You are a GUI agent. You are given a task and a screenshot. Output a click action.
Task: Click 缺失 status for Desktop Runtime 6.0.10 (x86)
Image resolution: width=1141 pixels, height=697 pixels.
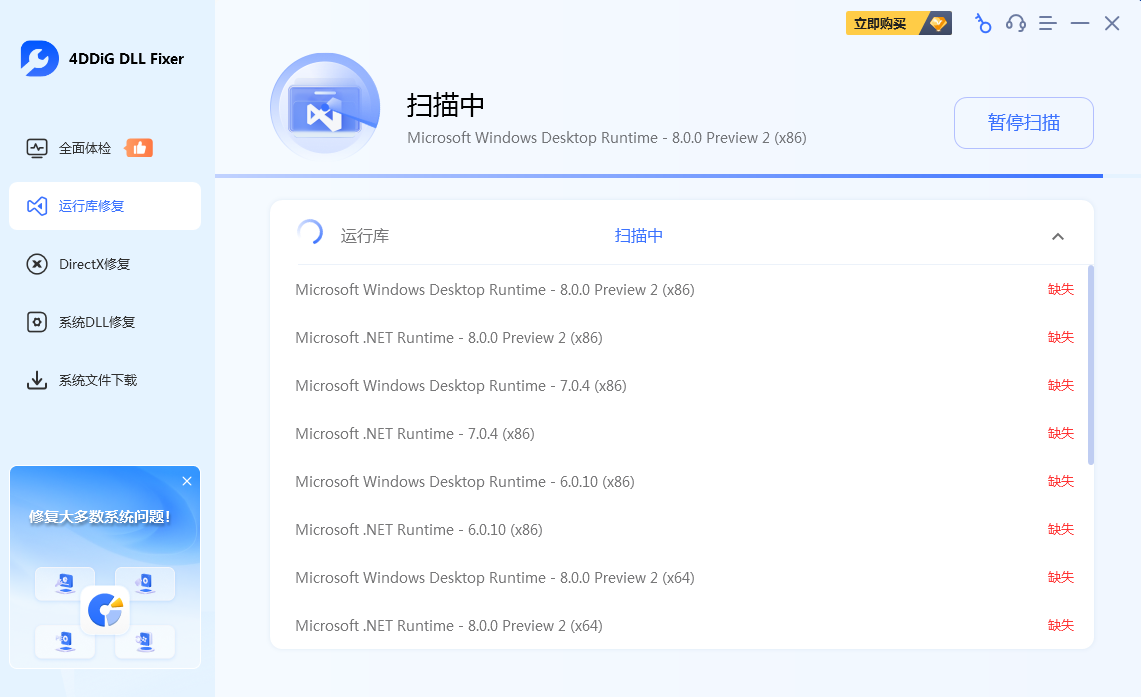point(1060,481)
